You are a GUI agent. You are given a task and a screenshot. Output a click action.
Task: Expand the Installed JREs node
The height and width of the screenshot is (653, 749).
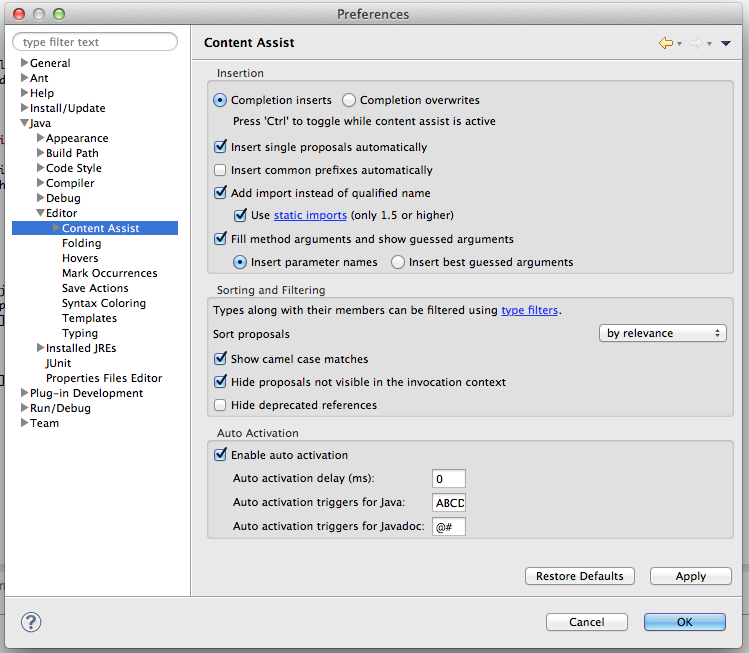tap(41, 347)
